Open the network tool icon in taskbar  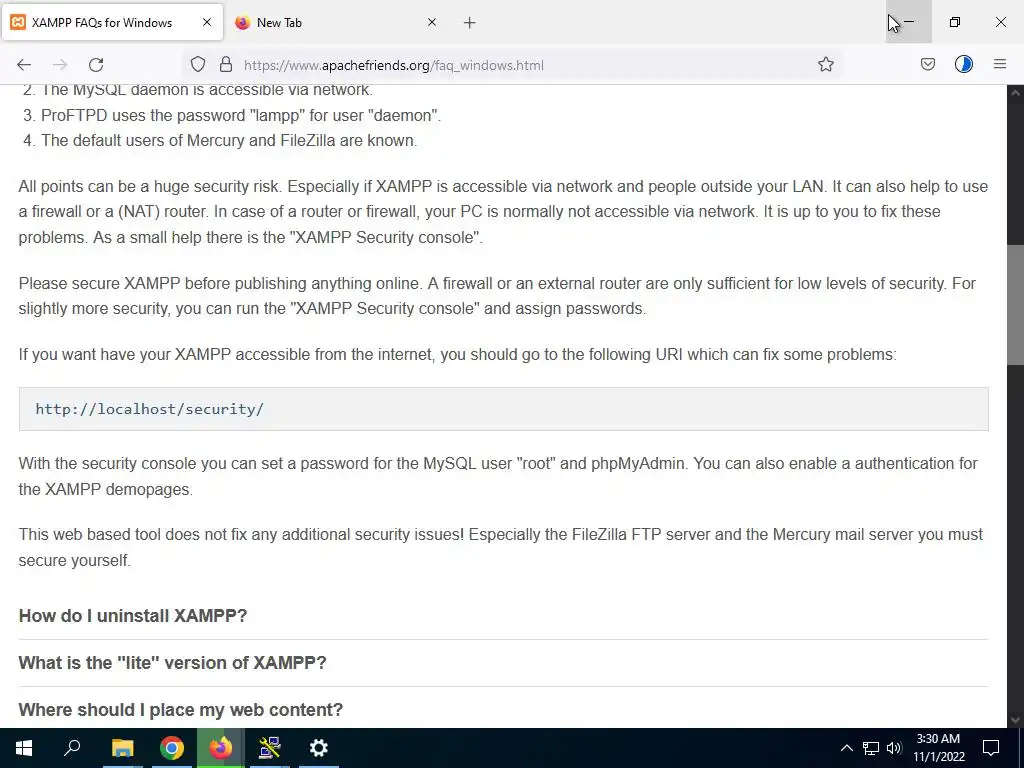pos(269,748)
